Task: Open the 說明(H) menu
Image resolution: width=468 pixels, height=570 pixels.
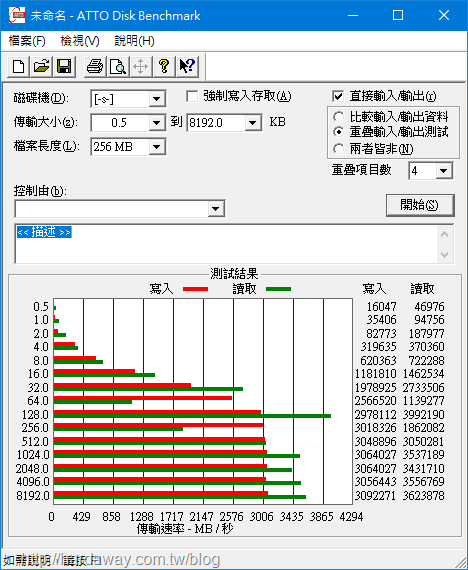Action: coord(134,41)
